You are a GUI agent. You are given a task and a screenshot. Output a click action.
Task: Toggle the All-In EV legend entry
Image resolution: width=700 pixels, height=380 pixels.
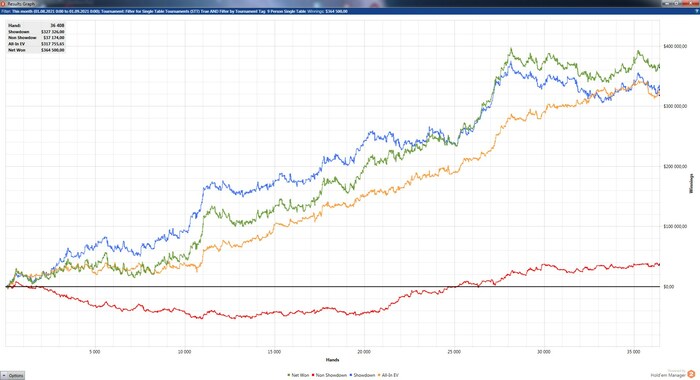pos(388,375)
